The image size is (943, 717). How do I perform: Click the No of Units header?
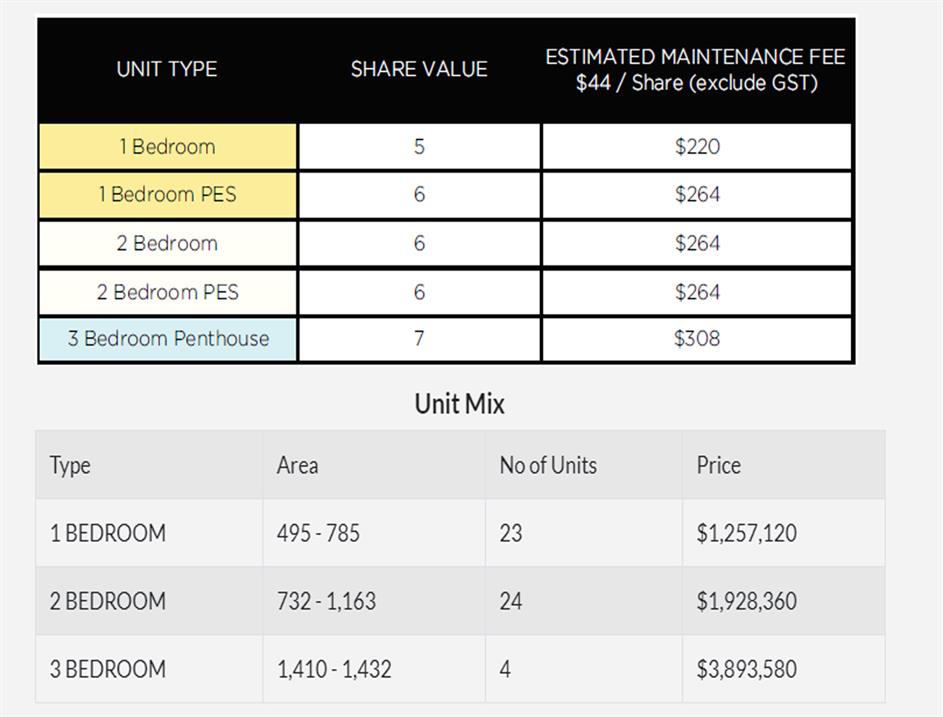548,465
